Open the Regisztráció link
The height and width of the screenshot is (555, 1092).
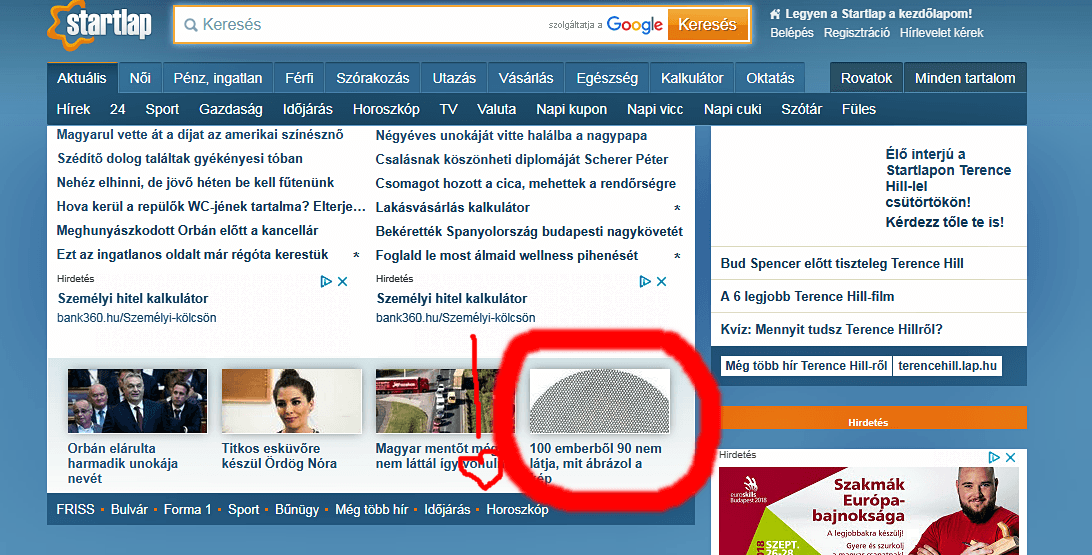click(856, 33)
